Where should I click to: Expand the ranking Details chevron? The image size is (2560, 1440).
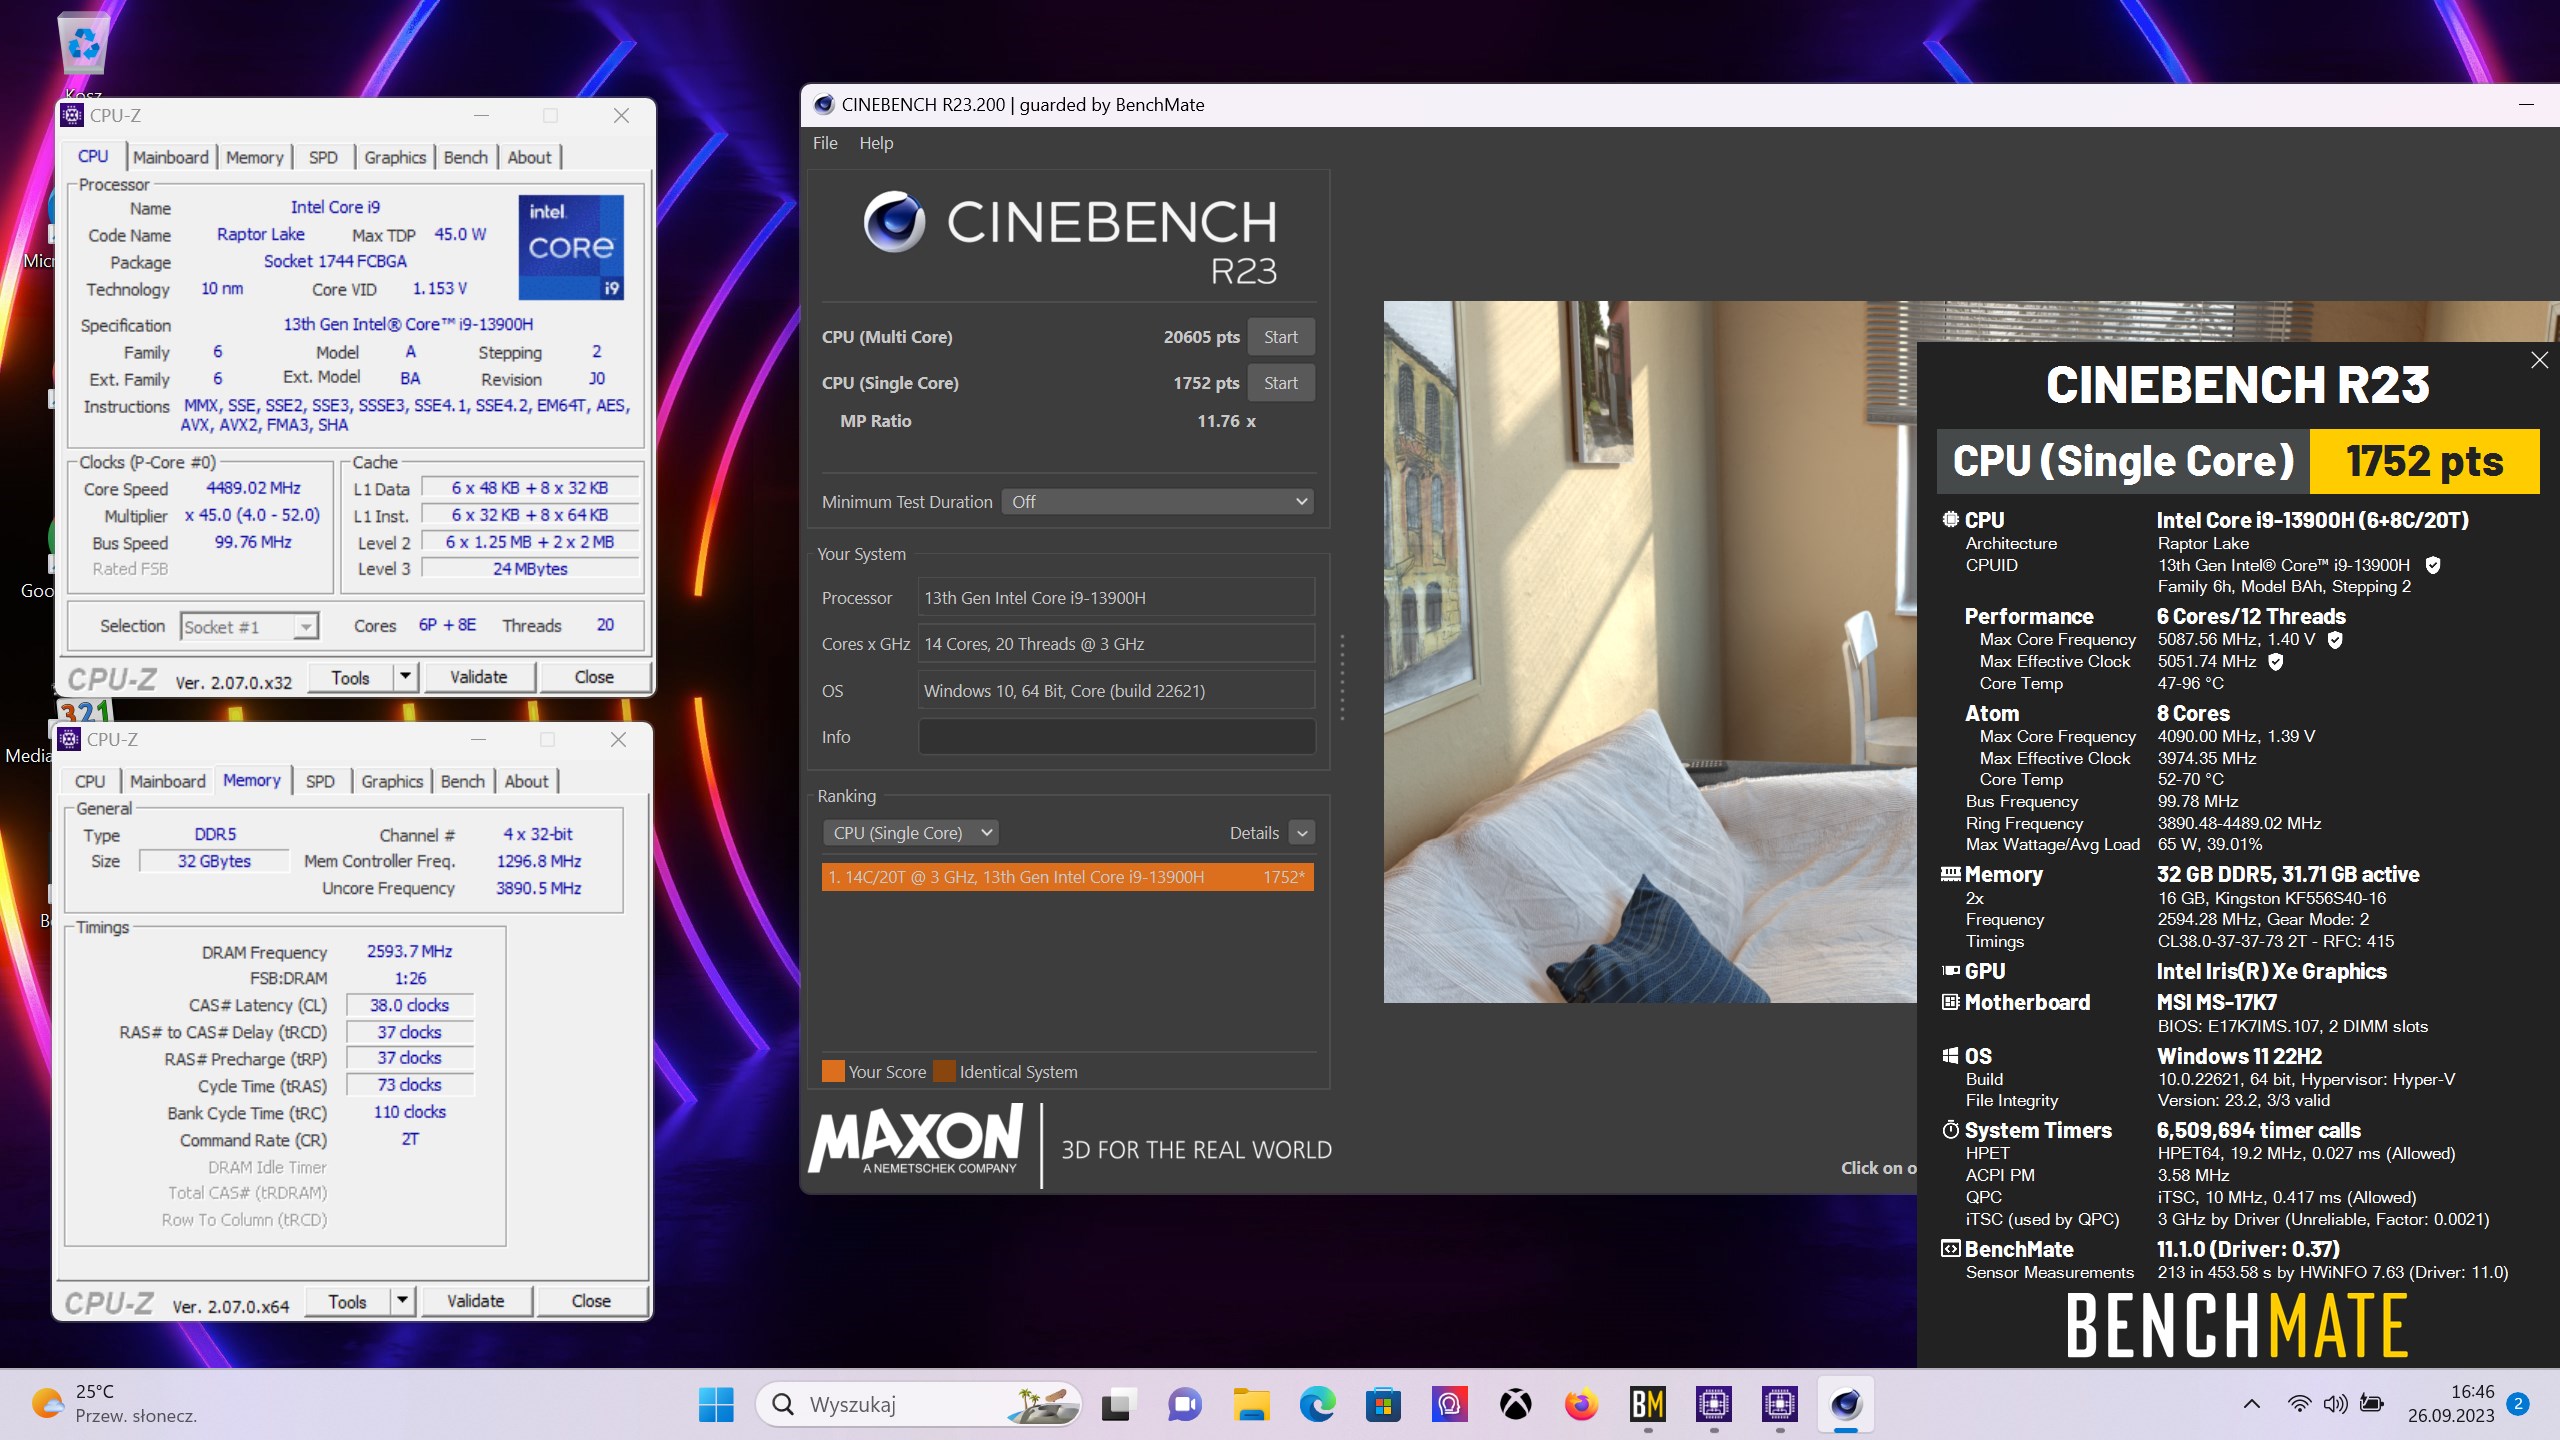point(1301,833)
